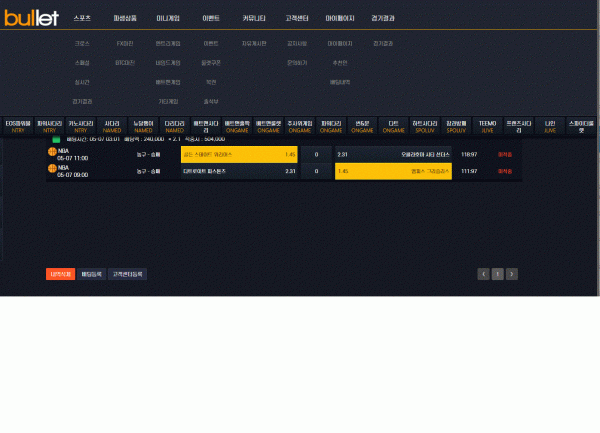The width and height of the screenshot is (600, 433).
Task: Switch to 하트사다리 SPOLUV tab
Action: click(425, 127)
